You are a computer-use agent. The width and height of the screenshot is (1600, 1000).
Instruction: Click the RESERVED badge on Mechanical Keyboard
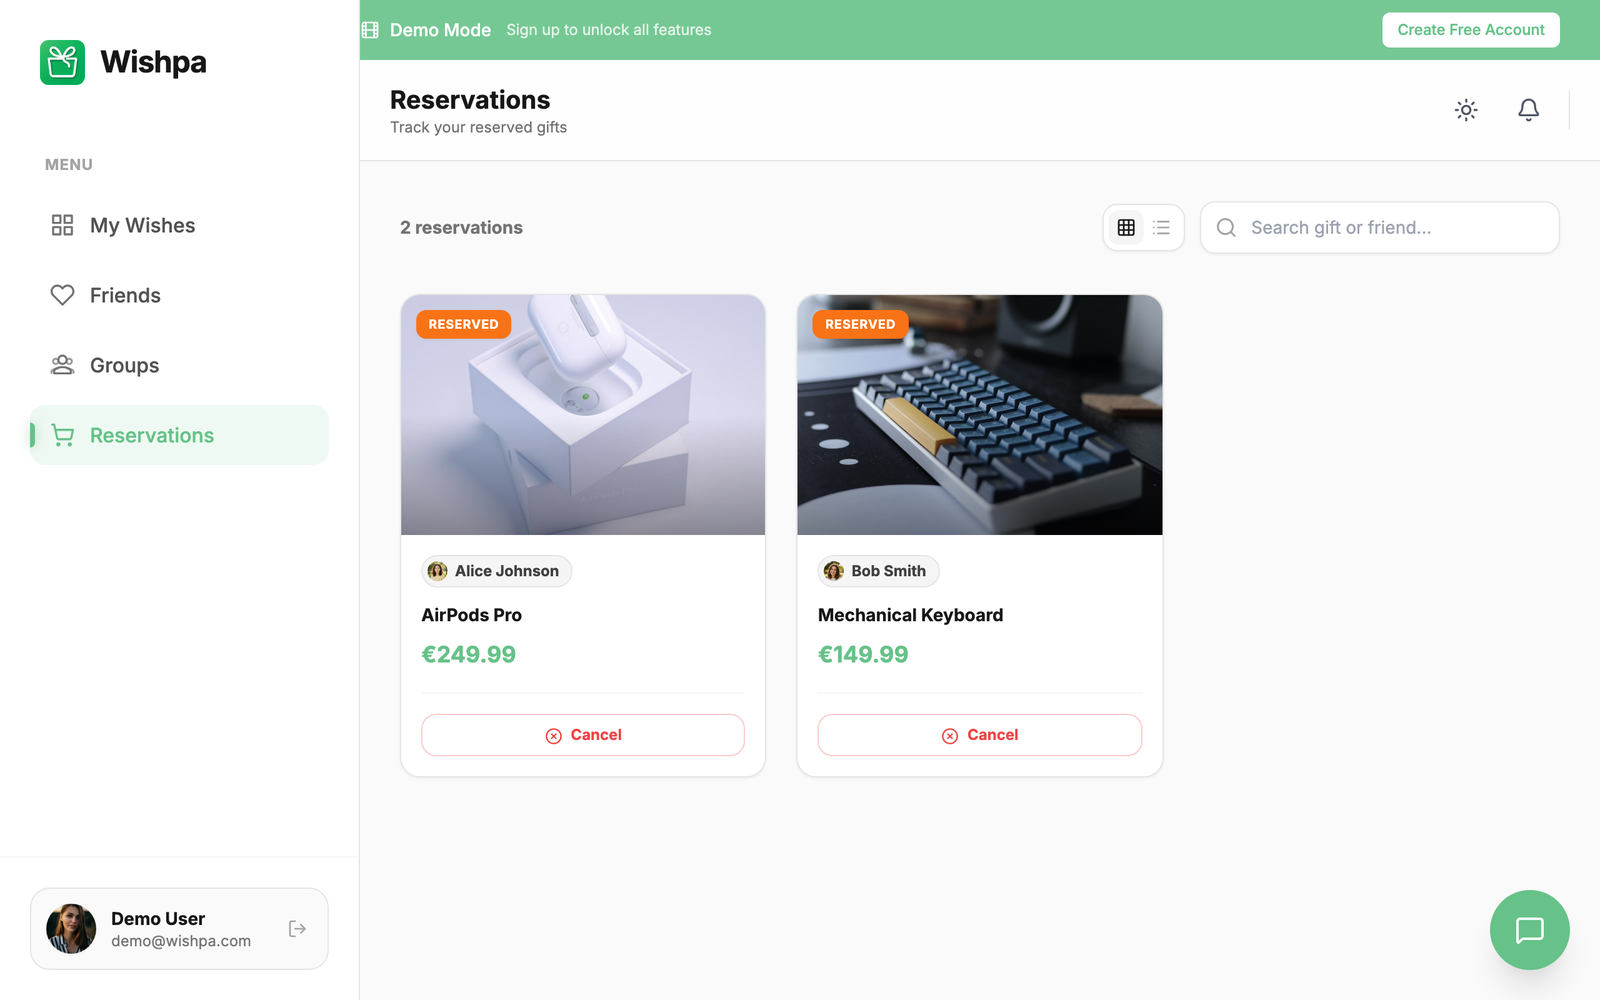point(860,324)
